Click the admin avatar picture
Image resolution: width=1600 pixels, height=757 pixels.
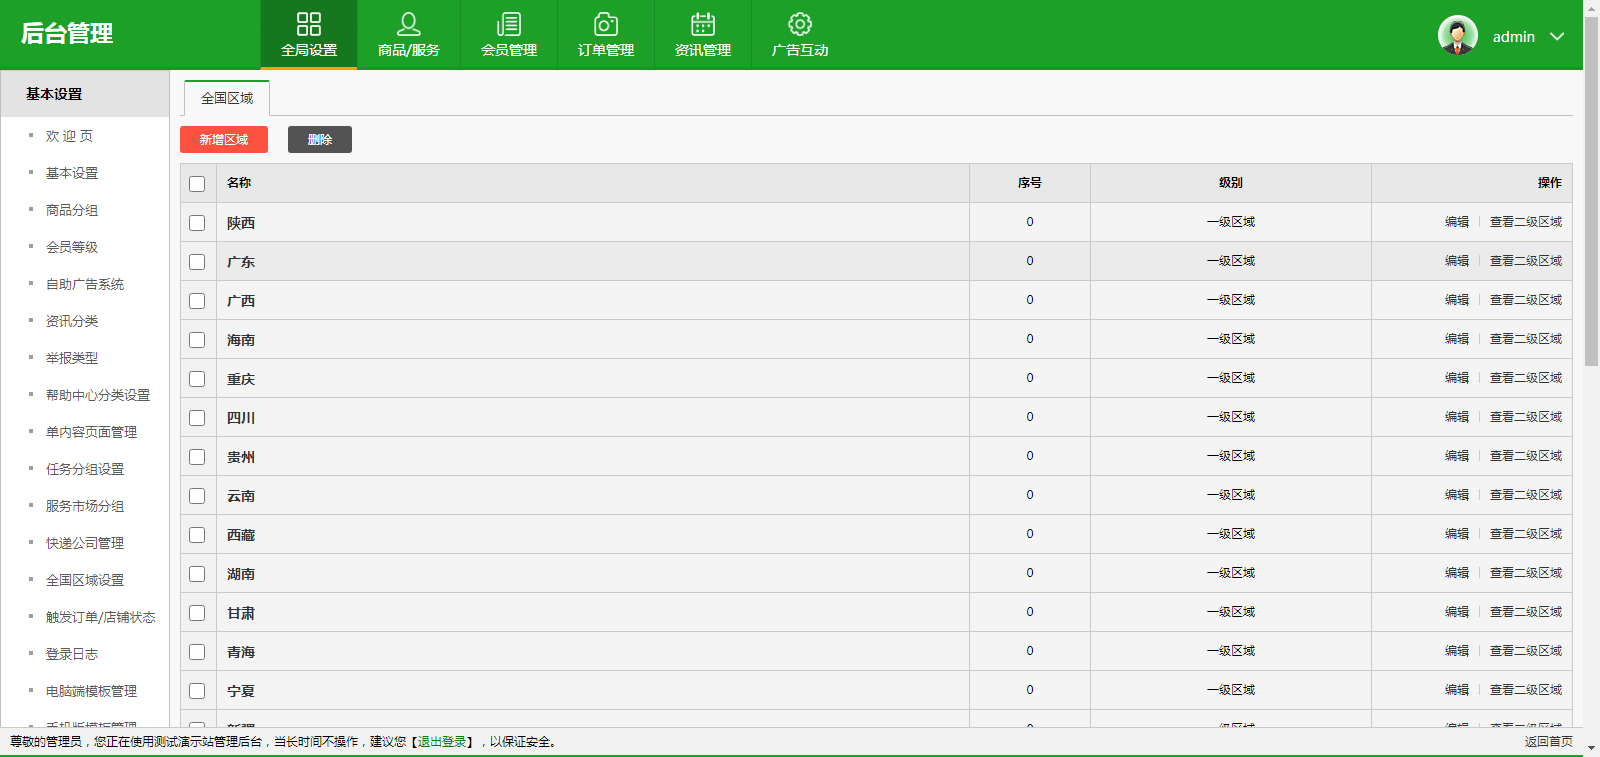[x=1457, y=36]
